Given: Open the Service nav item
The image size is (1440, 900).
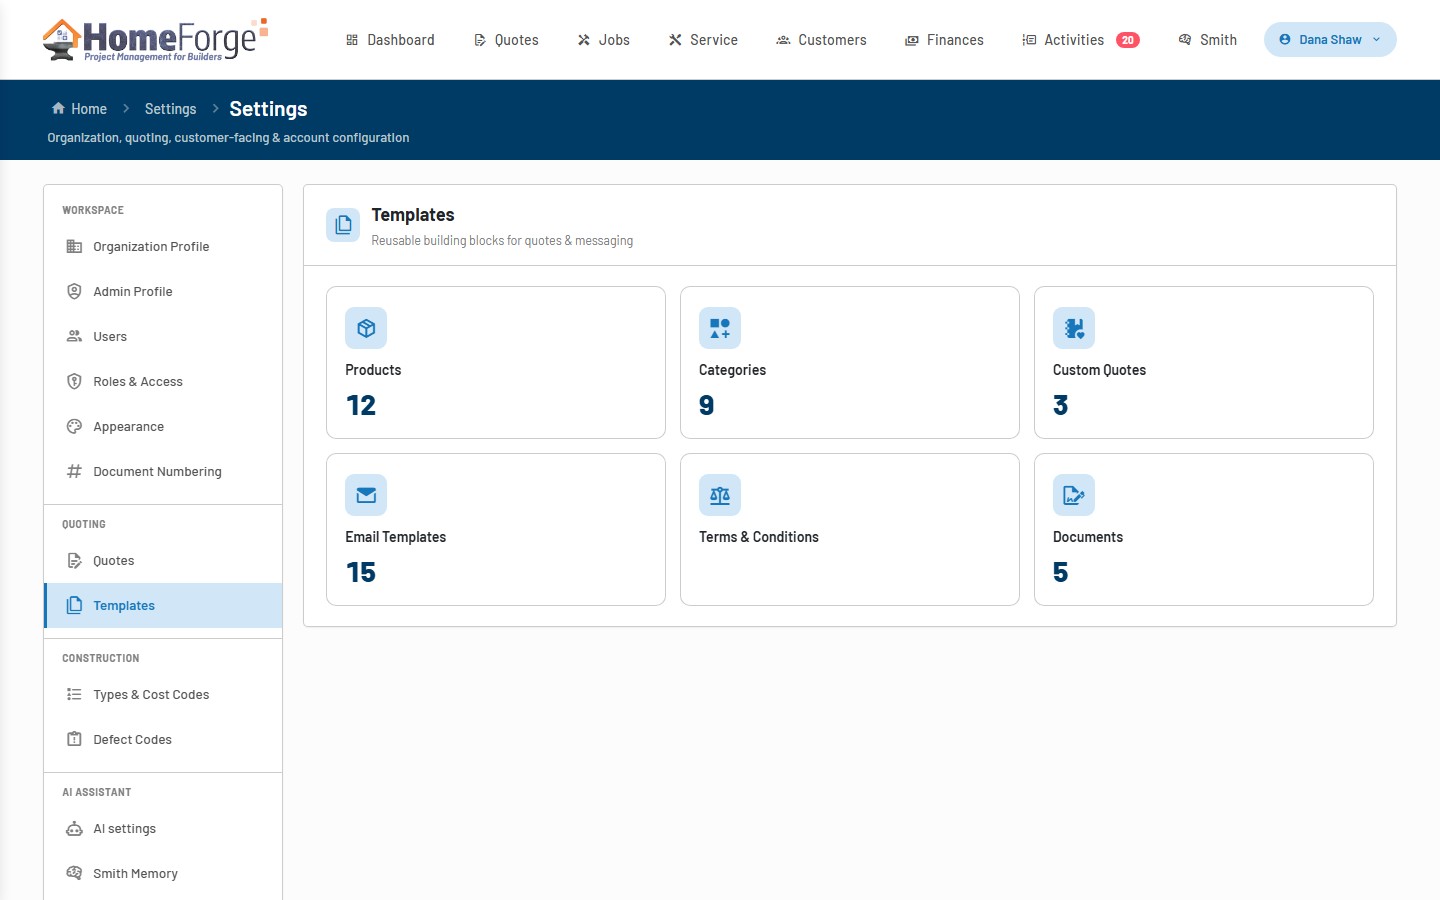Looking at the screenshot, I should [x=704, y=40].
